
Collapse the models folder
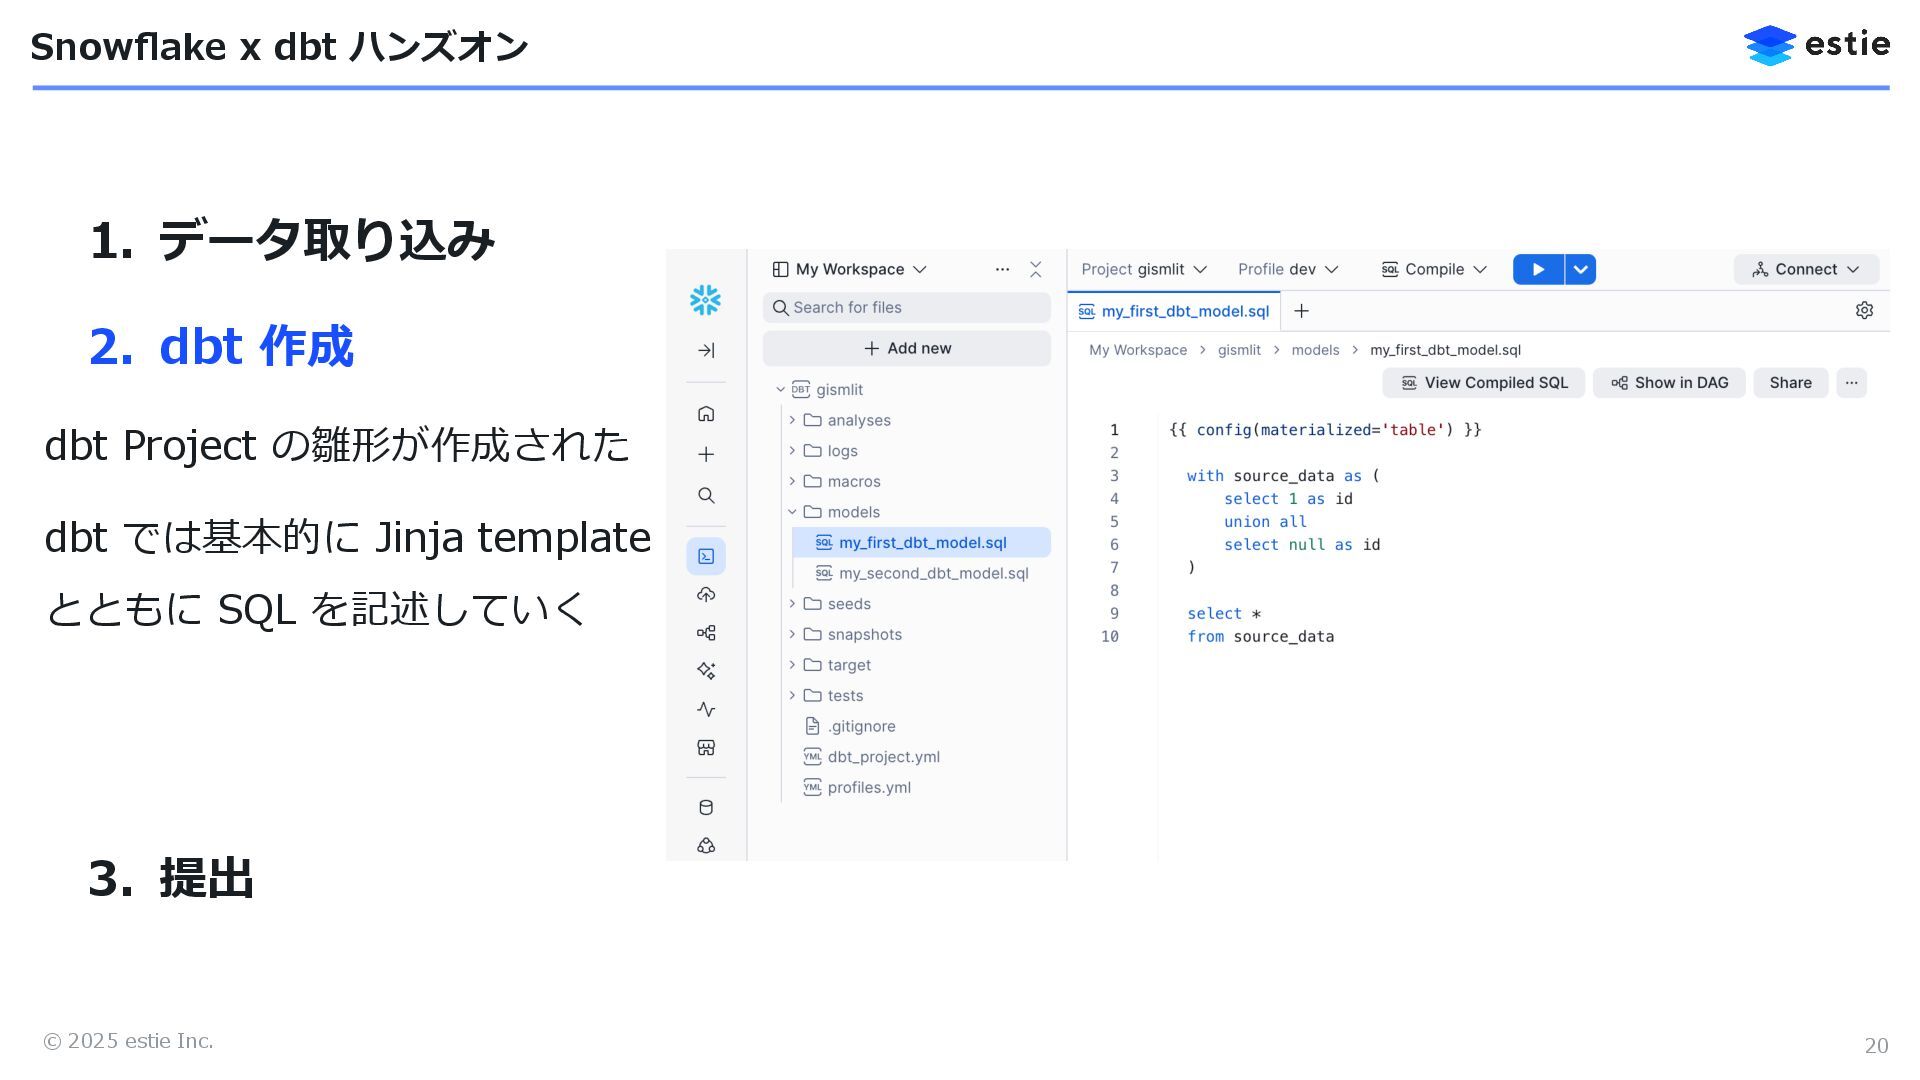point(792,512)
